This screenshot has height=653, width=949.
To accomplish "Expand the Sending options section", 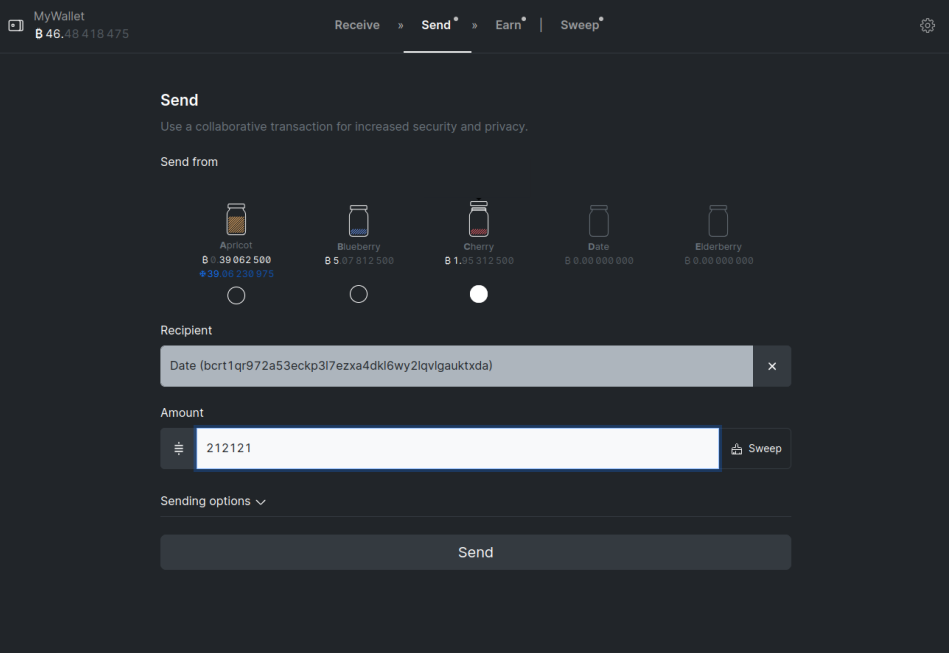I will (x=213, y=501).
